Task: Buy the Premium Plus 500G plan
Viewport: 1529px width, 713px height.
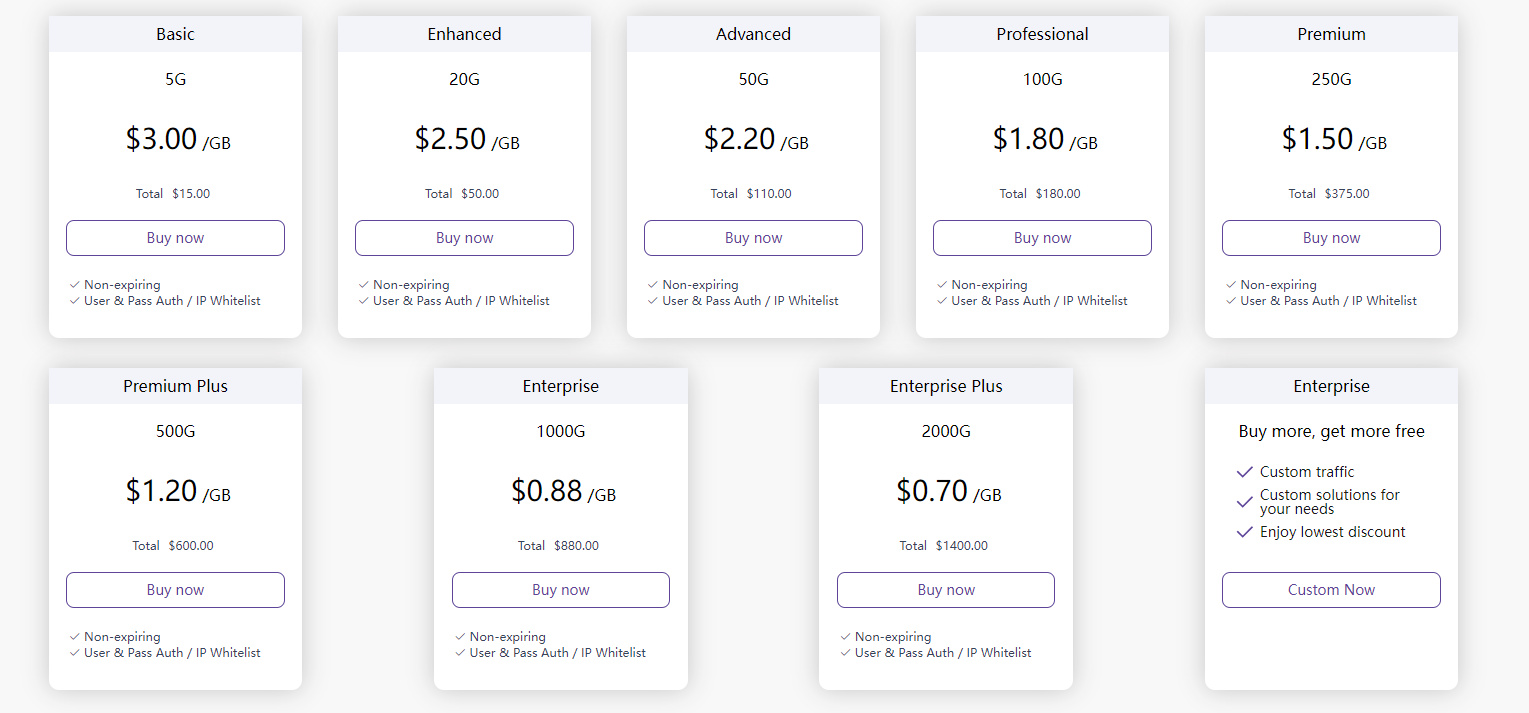Action: (175, 590)
